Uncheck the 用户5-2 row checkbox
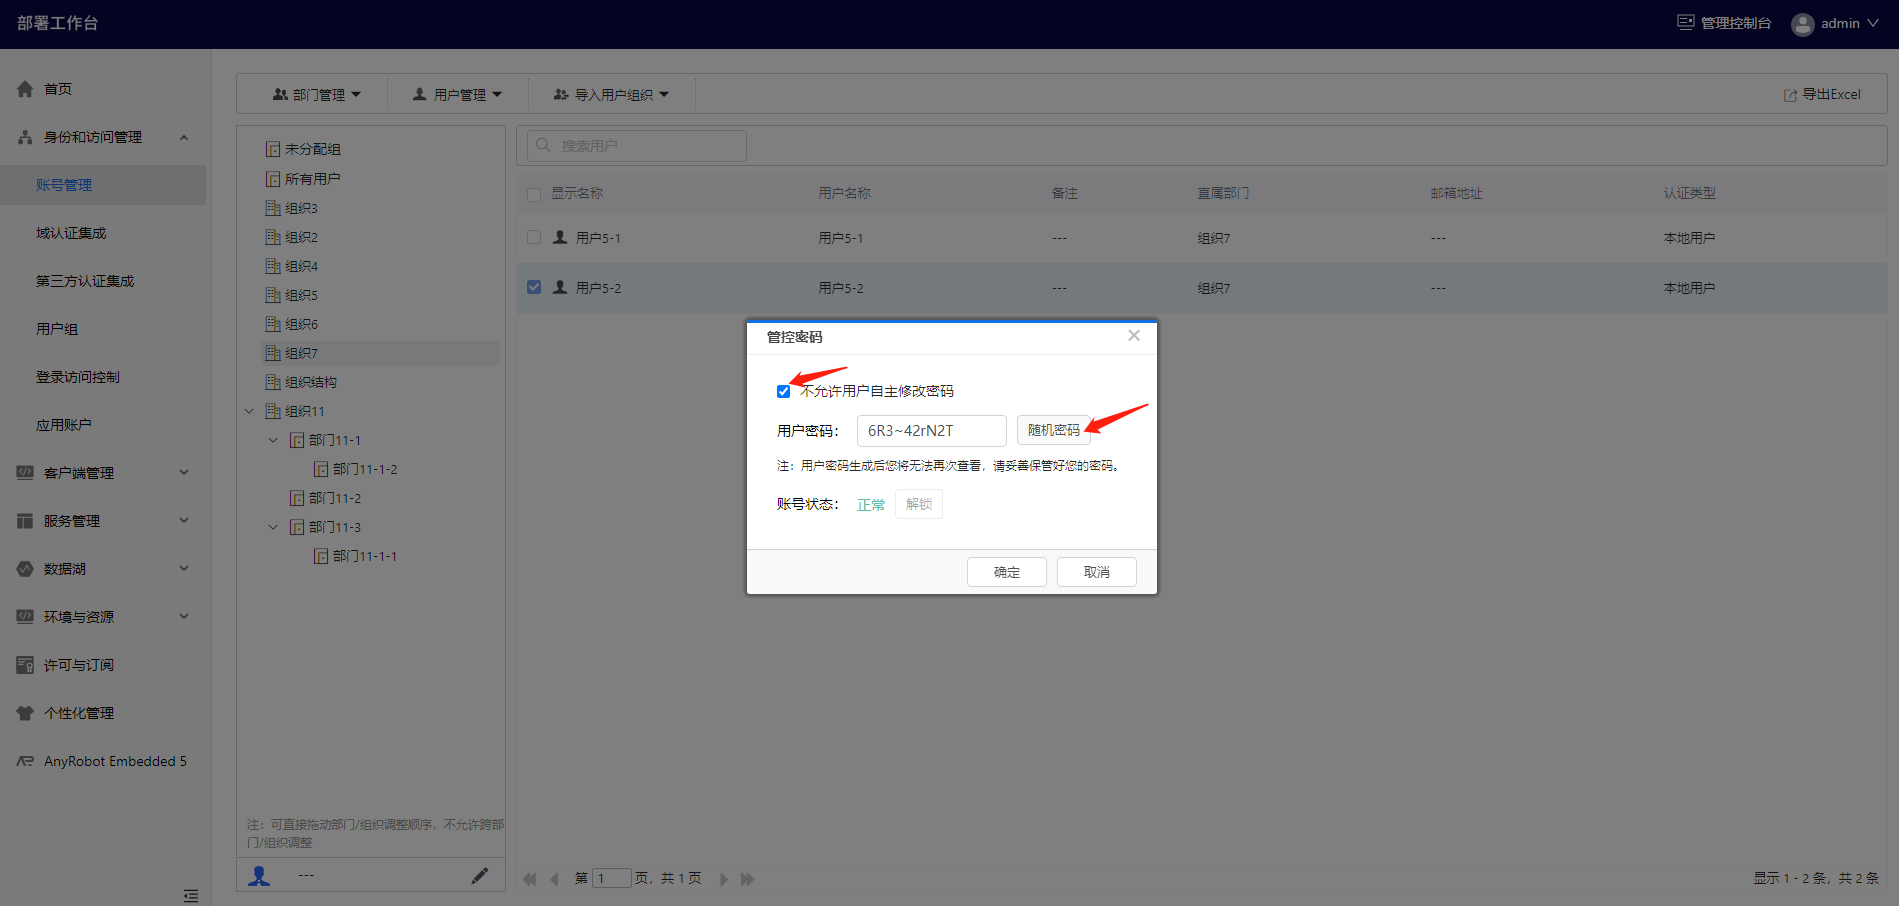Viewport: 1899px width, 906px height. point(534,287)
